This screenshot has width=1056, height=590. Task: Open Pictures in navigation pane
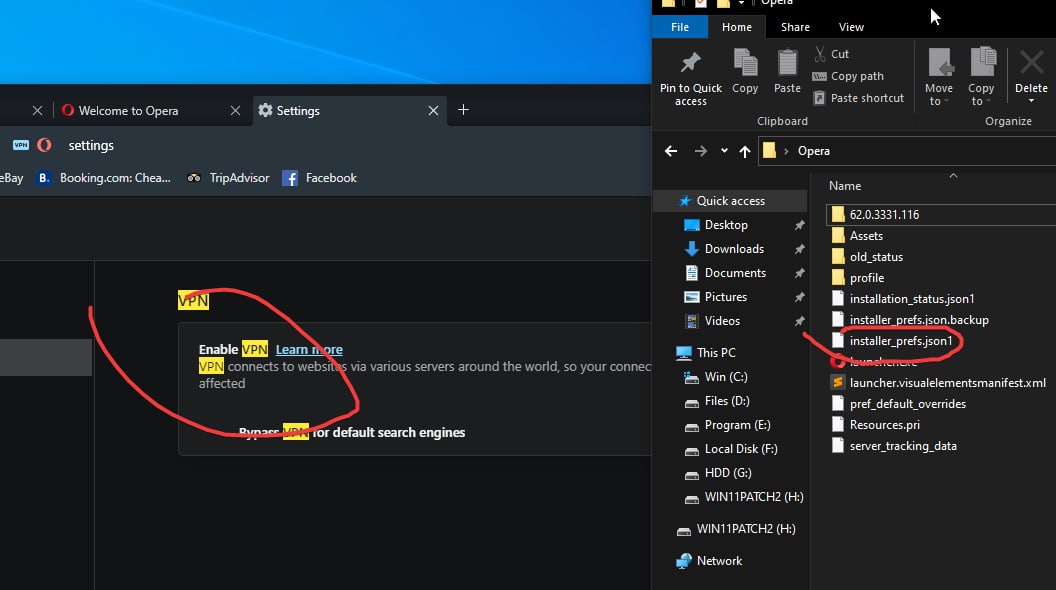pos(725,297)
